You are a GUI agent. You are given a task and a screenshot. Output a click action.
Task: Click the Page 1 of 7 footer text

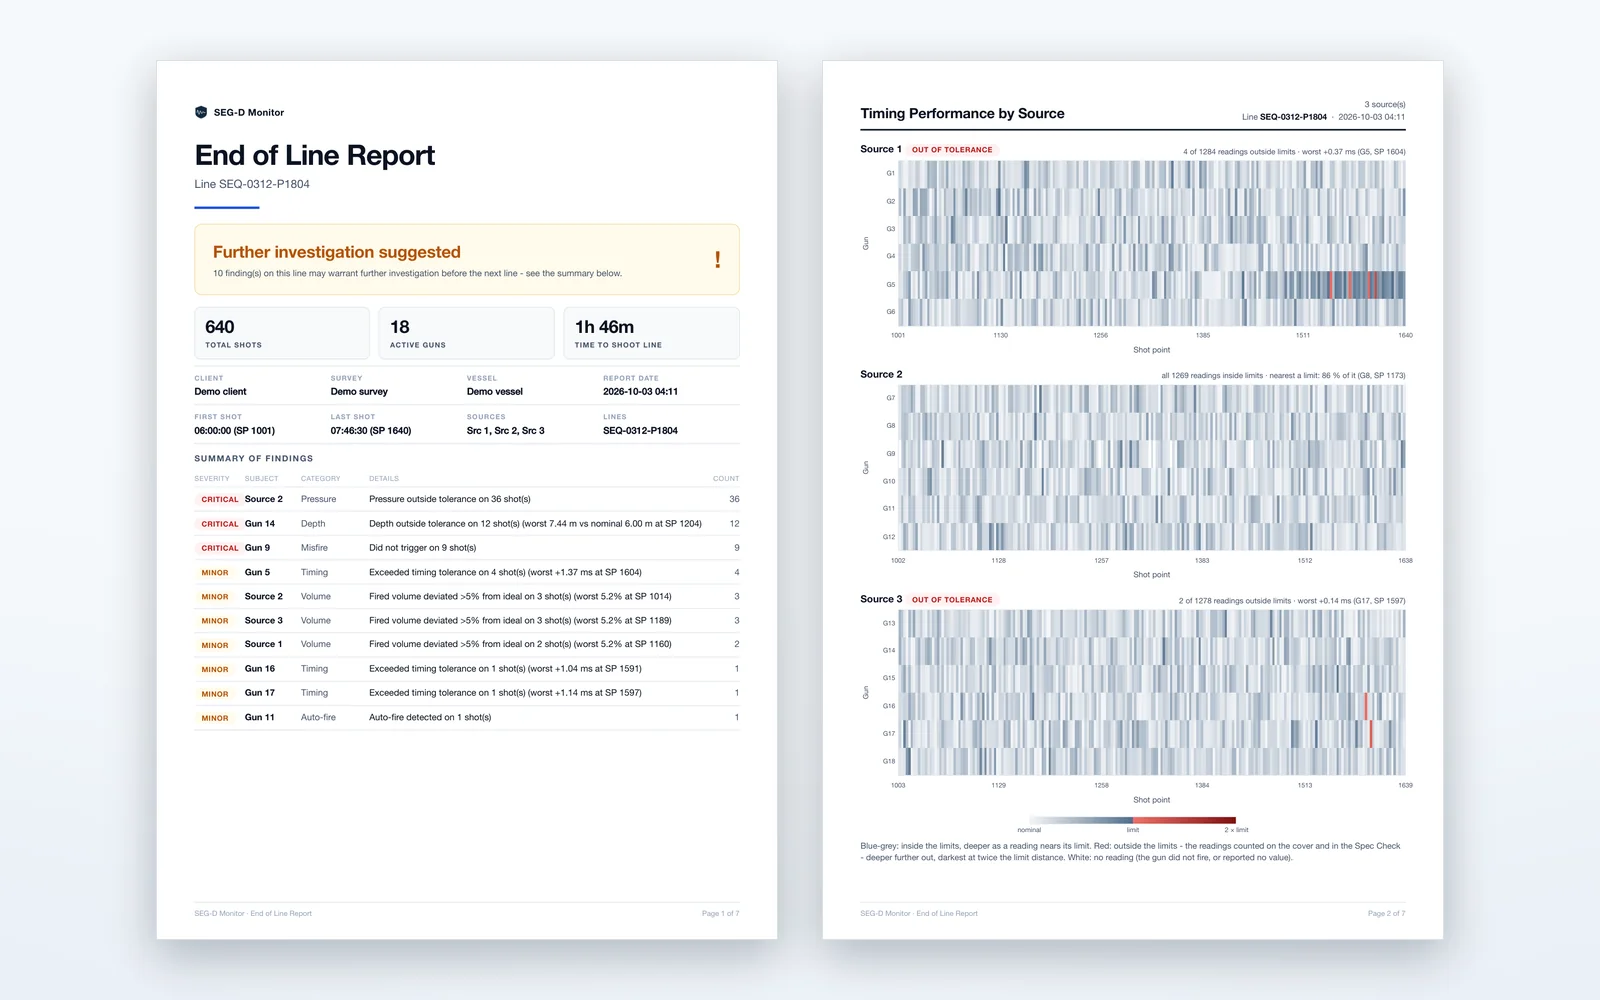720,914
